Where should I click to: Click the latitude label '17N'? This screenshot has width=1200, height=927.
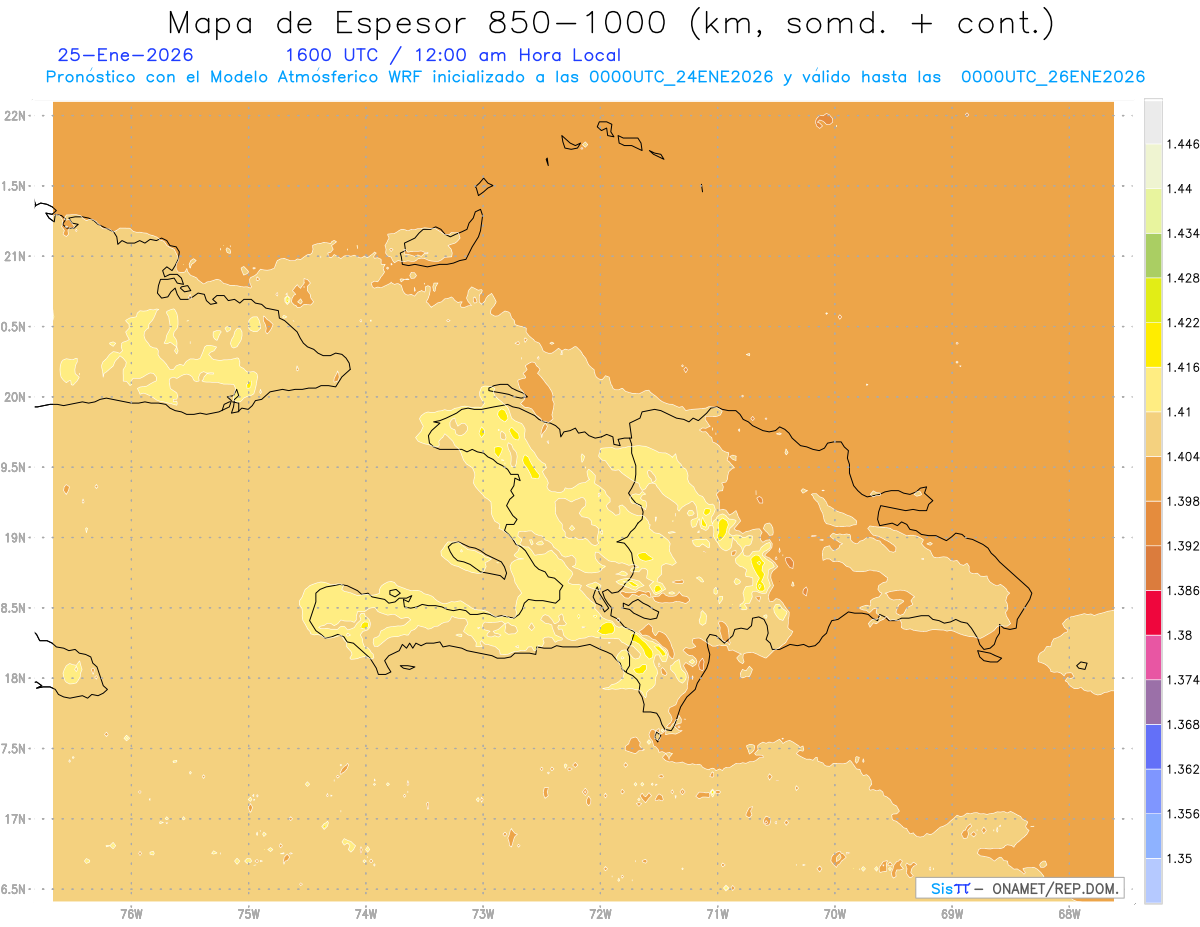point(15,819)
